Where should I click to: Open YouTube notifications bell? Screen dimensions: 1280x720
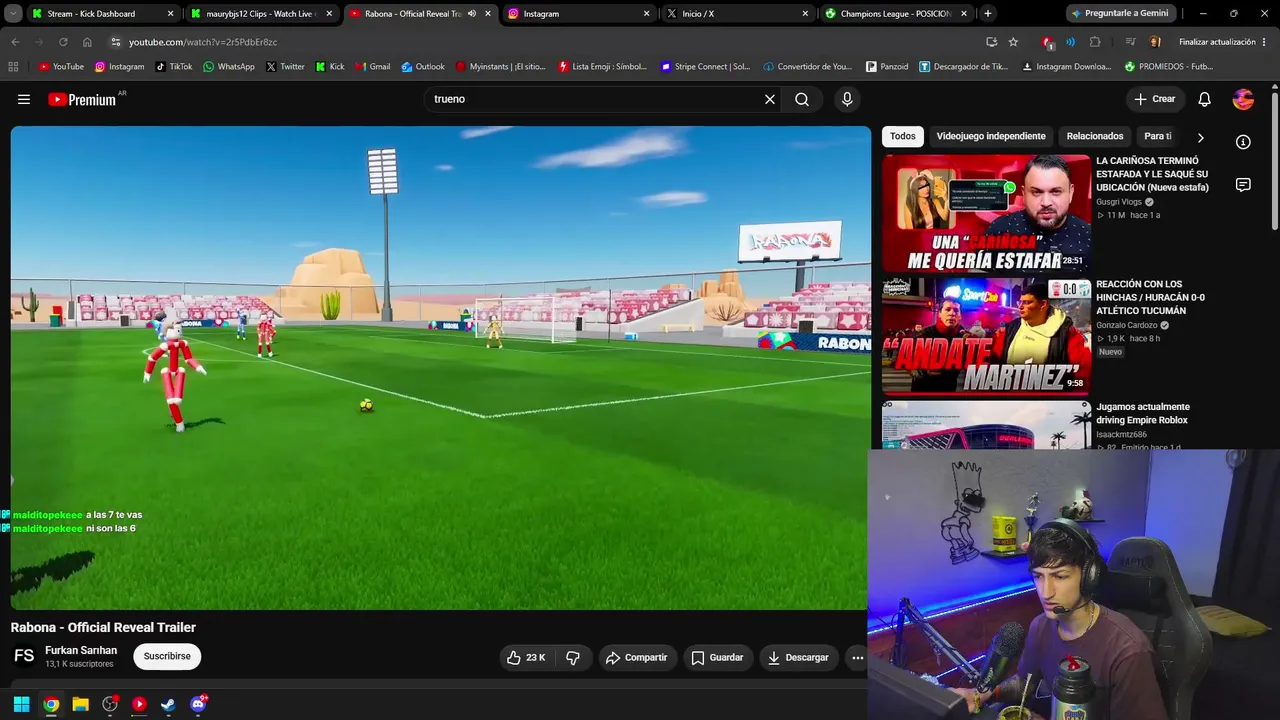pyautogui.click(x=1205, y=99)
